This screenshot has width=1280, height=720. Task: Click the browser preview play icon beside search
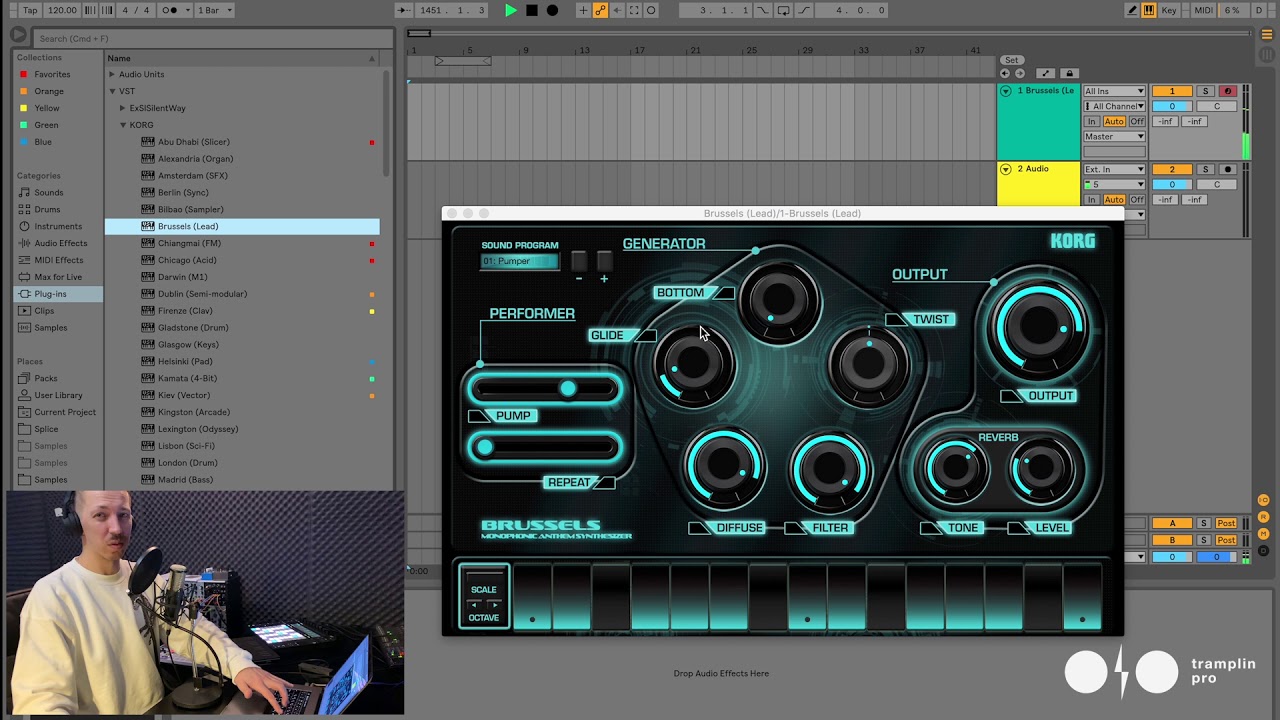point(18,36)
